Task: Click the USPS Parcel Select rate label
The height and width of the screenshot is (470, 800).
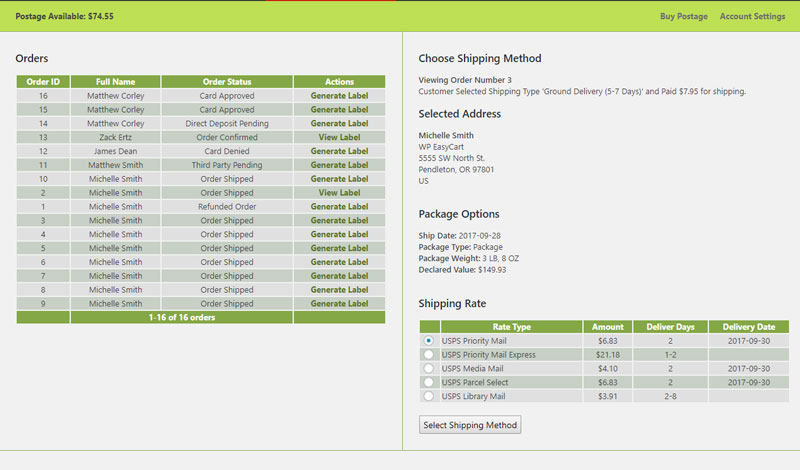Action: (475, 382)
